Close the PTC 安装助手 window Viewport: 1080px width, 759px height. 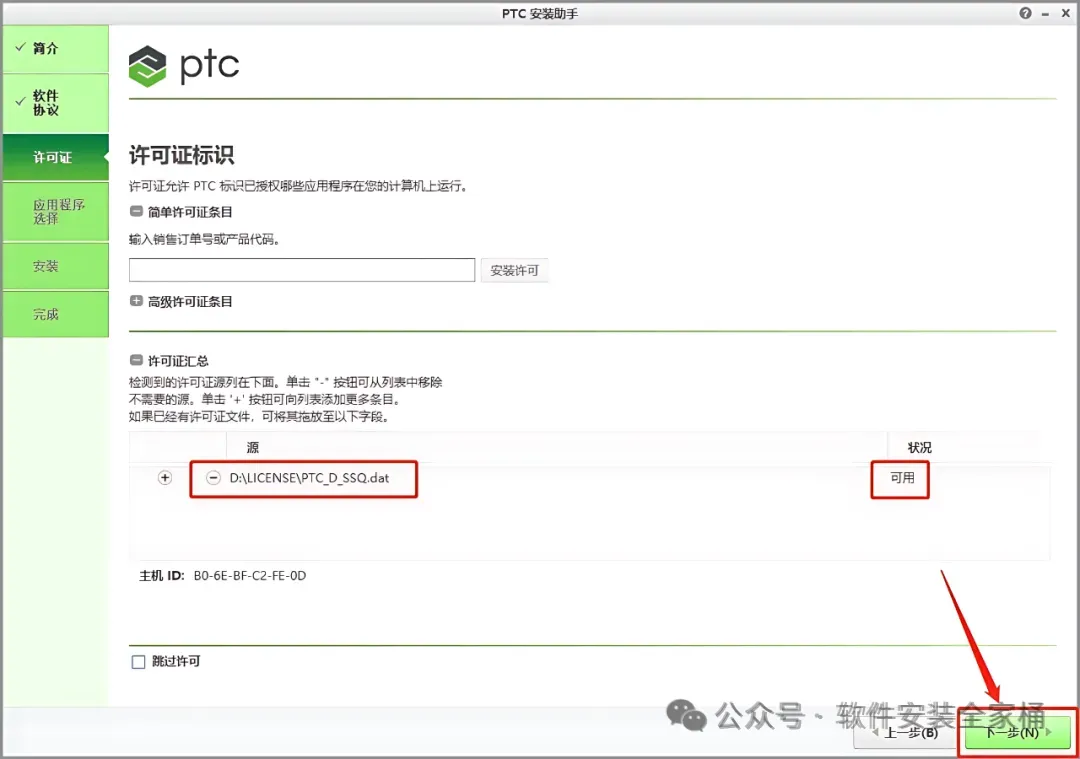coord(1065,13)
